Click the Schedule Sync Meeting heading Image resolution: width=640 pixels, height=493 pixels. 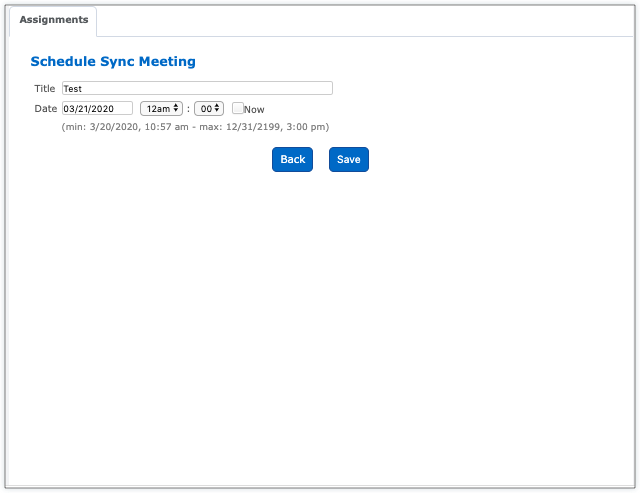[113, 62]
